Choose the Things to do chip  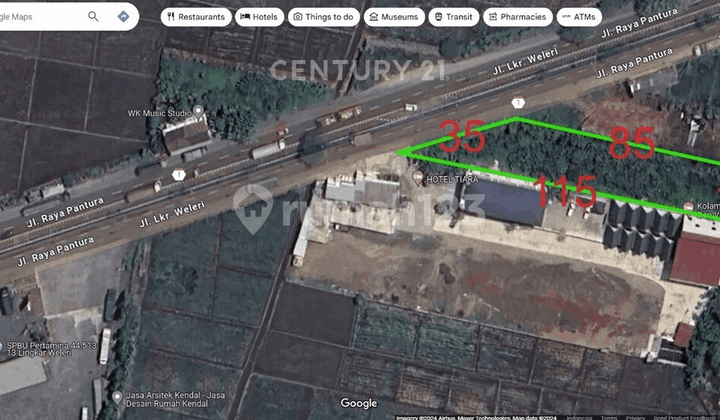(x=324, y=17)
